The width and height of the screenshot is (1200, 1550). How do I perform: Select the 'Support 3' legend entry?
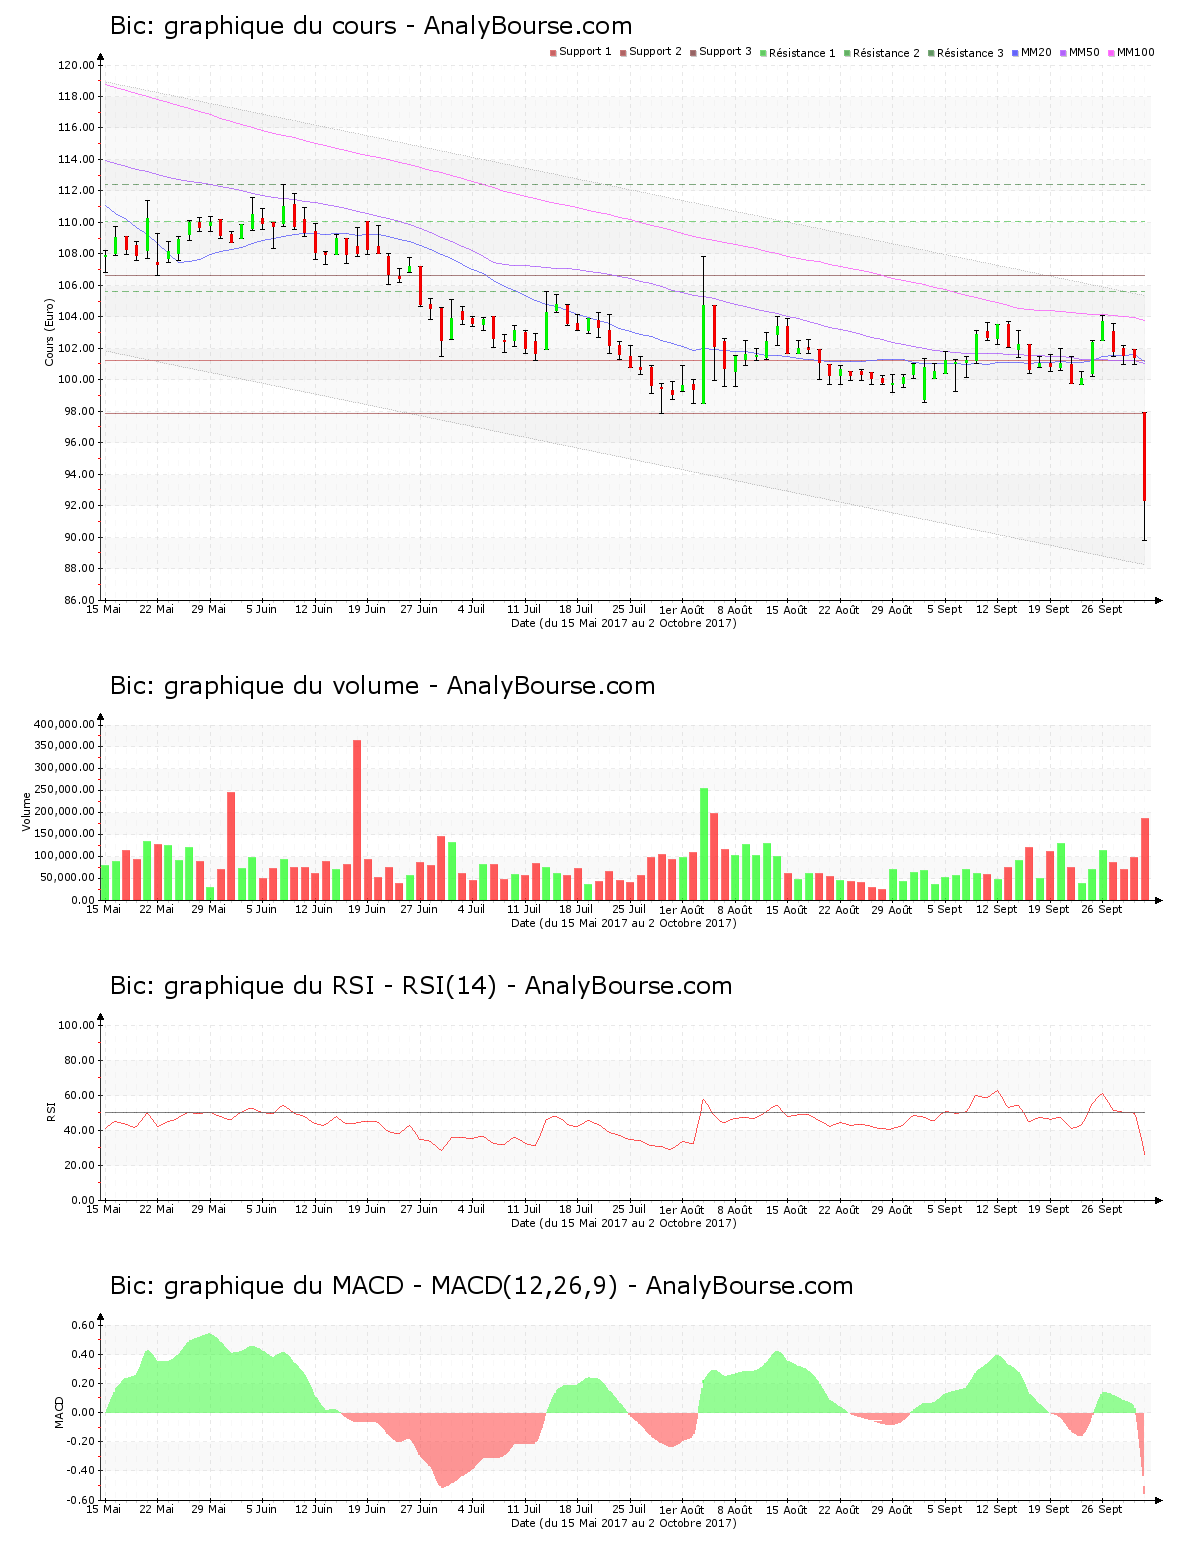coord(720,52)
